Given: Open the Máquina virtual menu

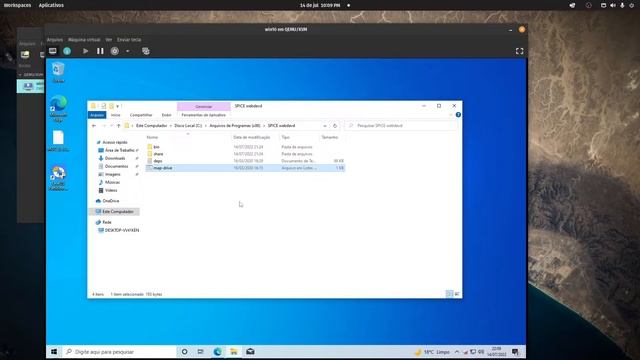Looking at the screenshot, I should (84, 40).
